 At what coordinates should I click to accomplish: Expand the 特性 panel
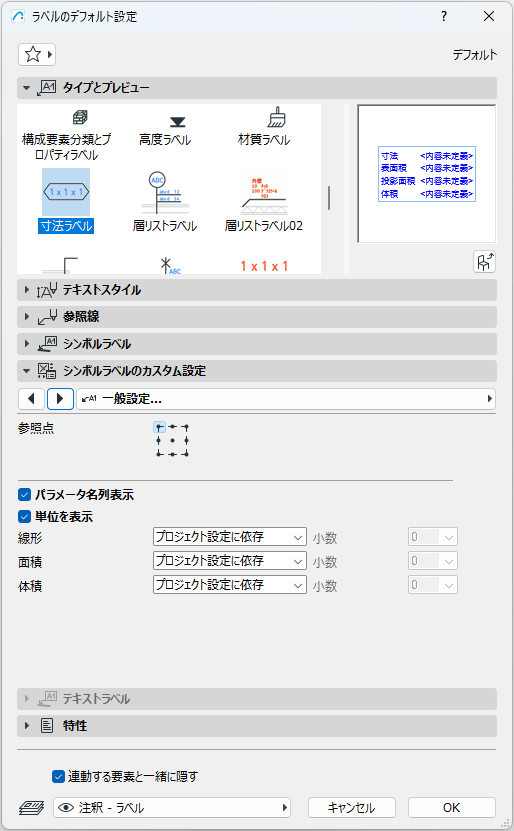click(x=256, y=726)
